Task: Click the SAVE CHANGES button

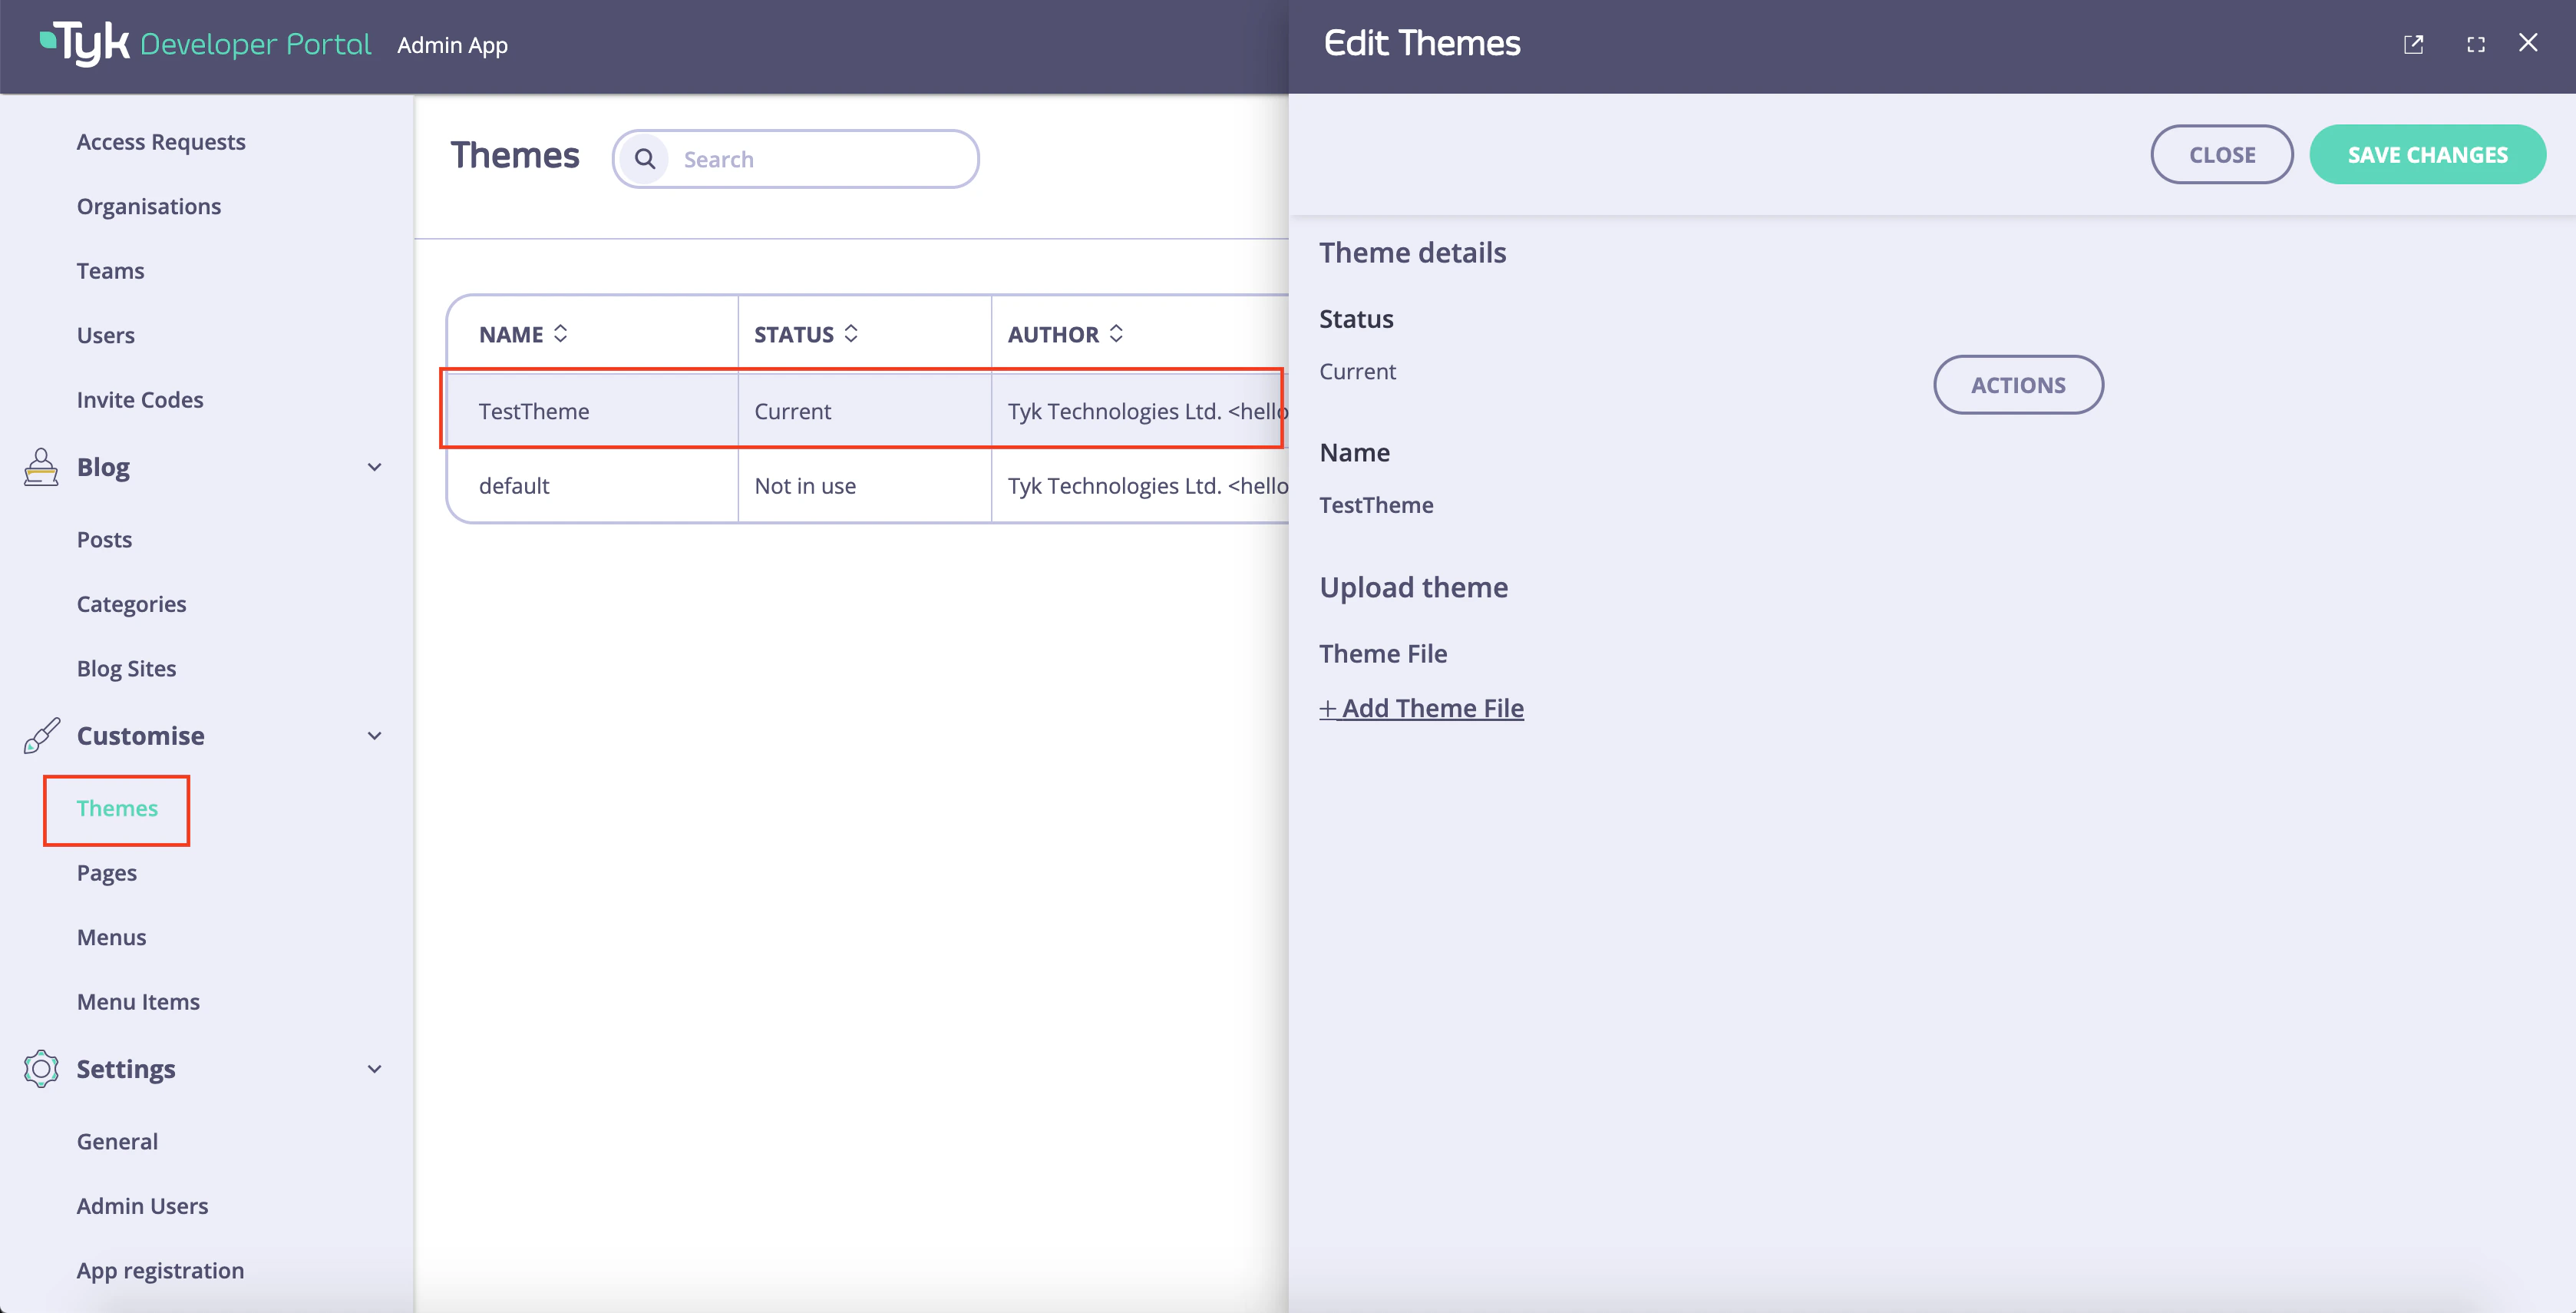Action: pyautogui.click(x=2428, y=154)
